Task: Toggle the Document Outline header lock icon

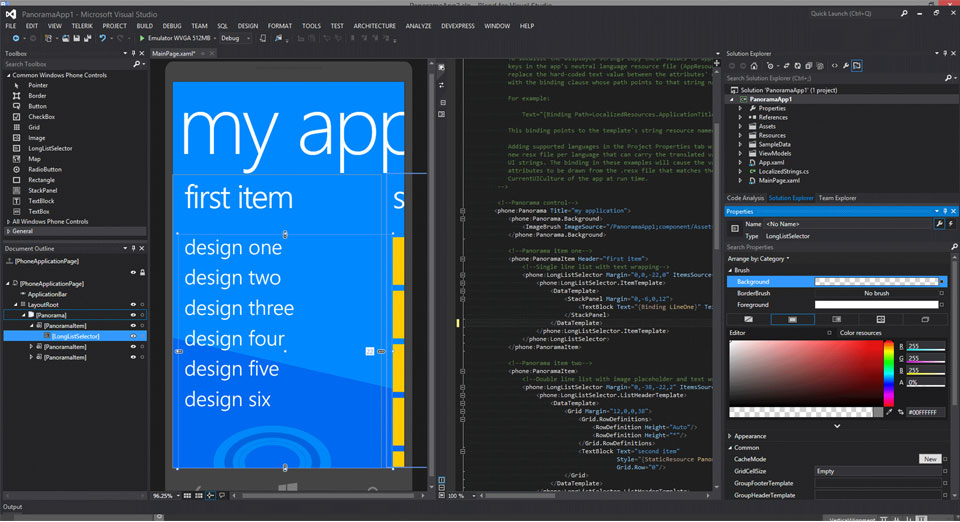Action: tap(142, 272)
